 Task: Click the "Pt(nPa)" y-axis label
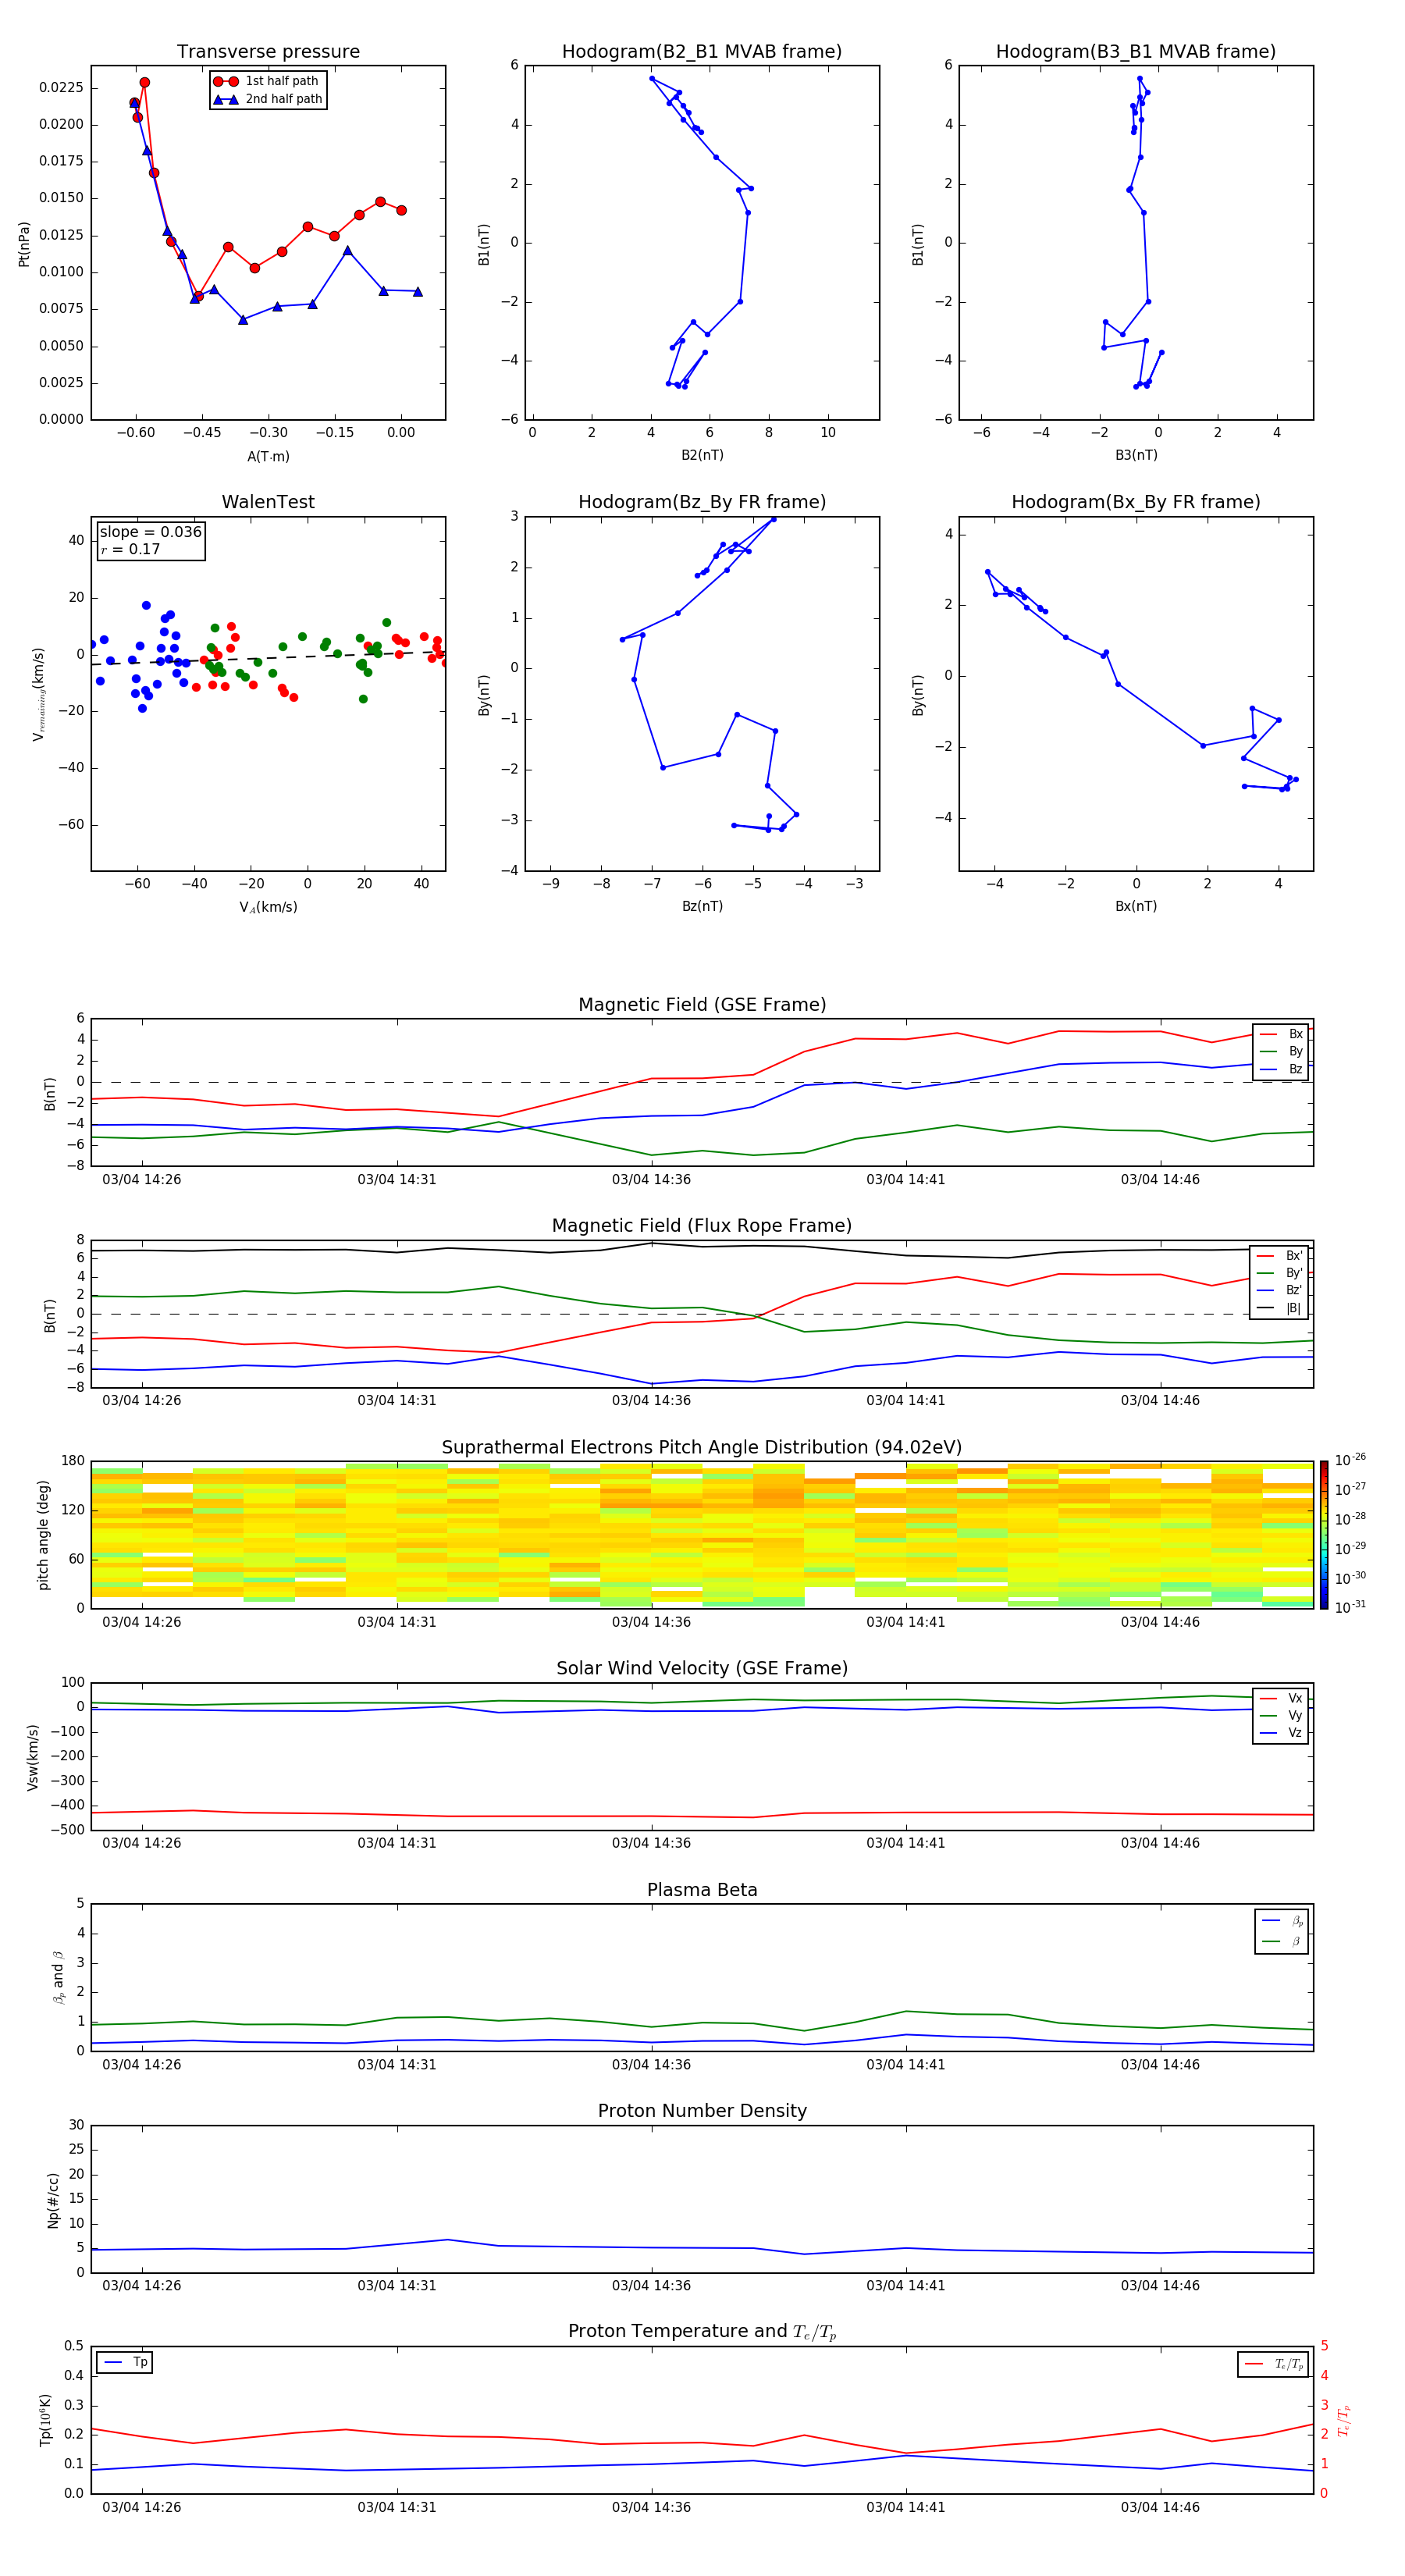pyautogui.click(x=24, y=243)
